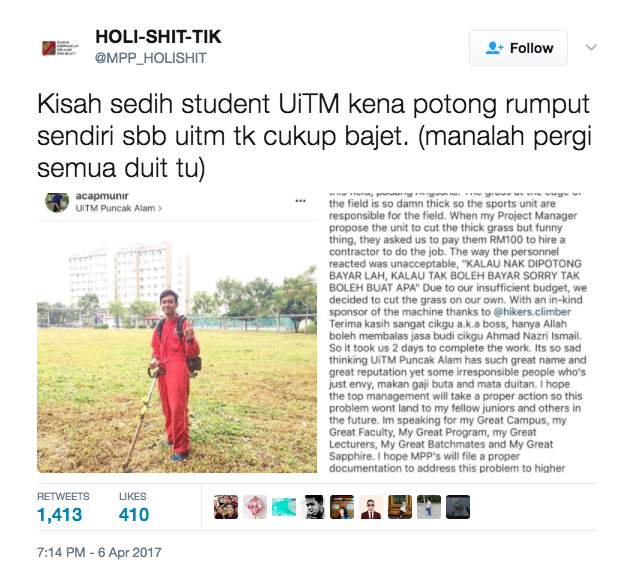Click the HOLI-SHIT-TIK display name
The height and width of the screenshot is (562, 634).
click(x=158, y=37)
